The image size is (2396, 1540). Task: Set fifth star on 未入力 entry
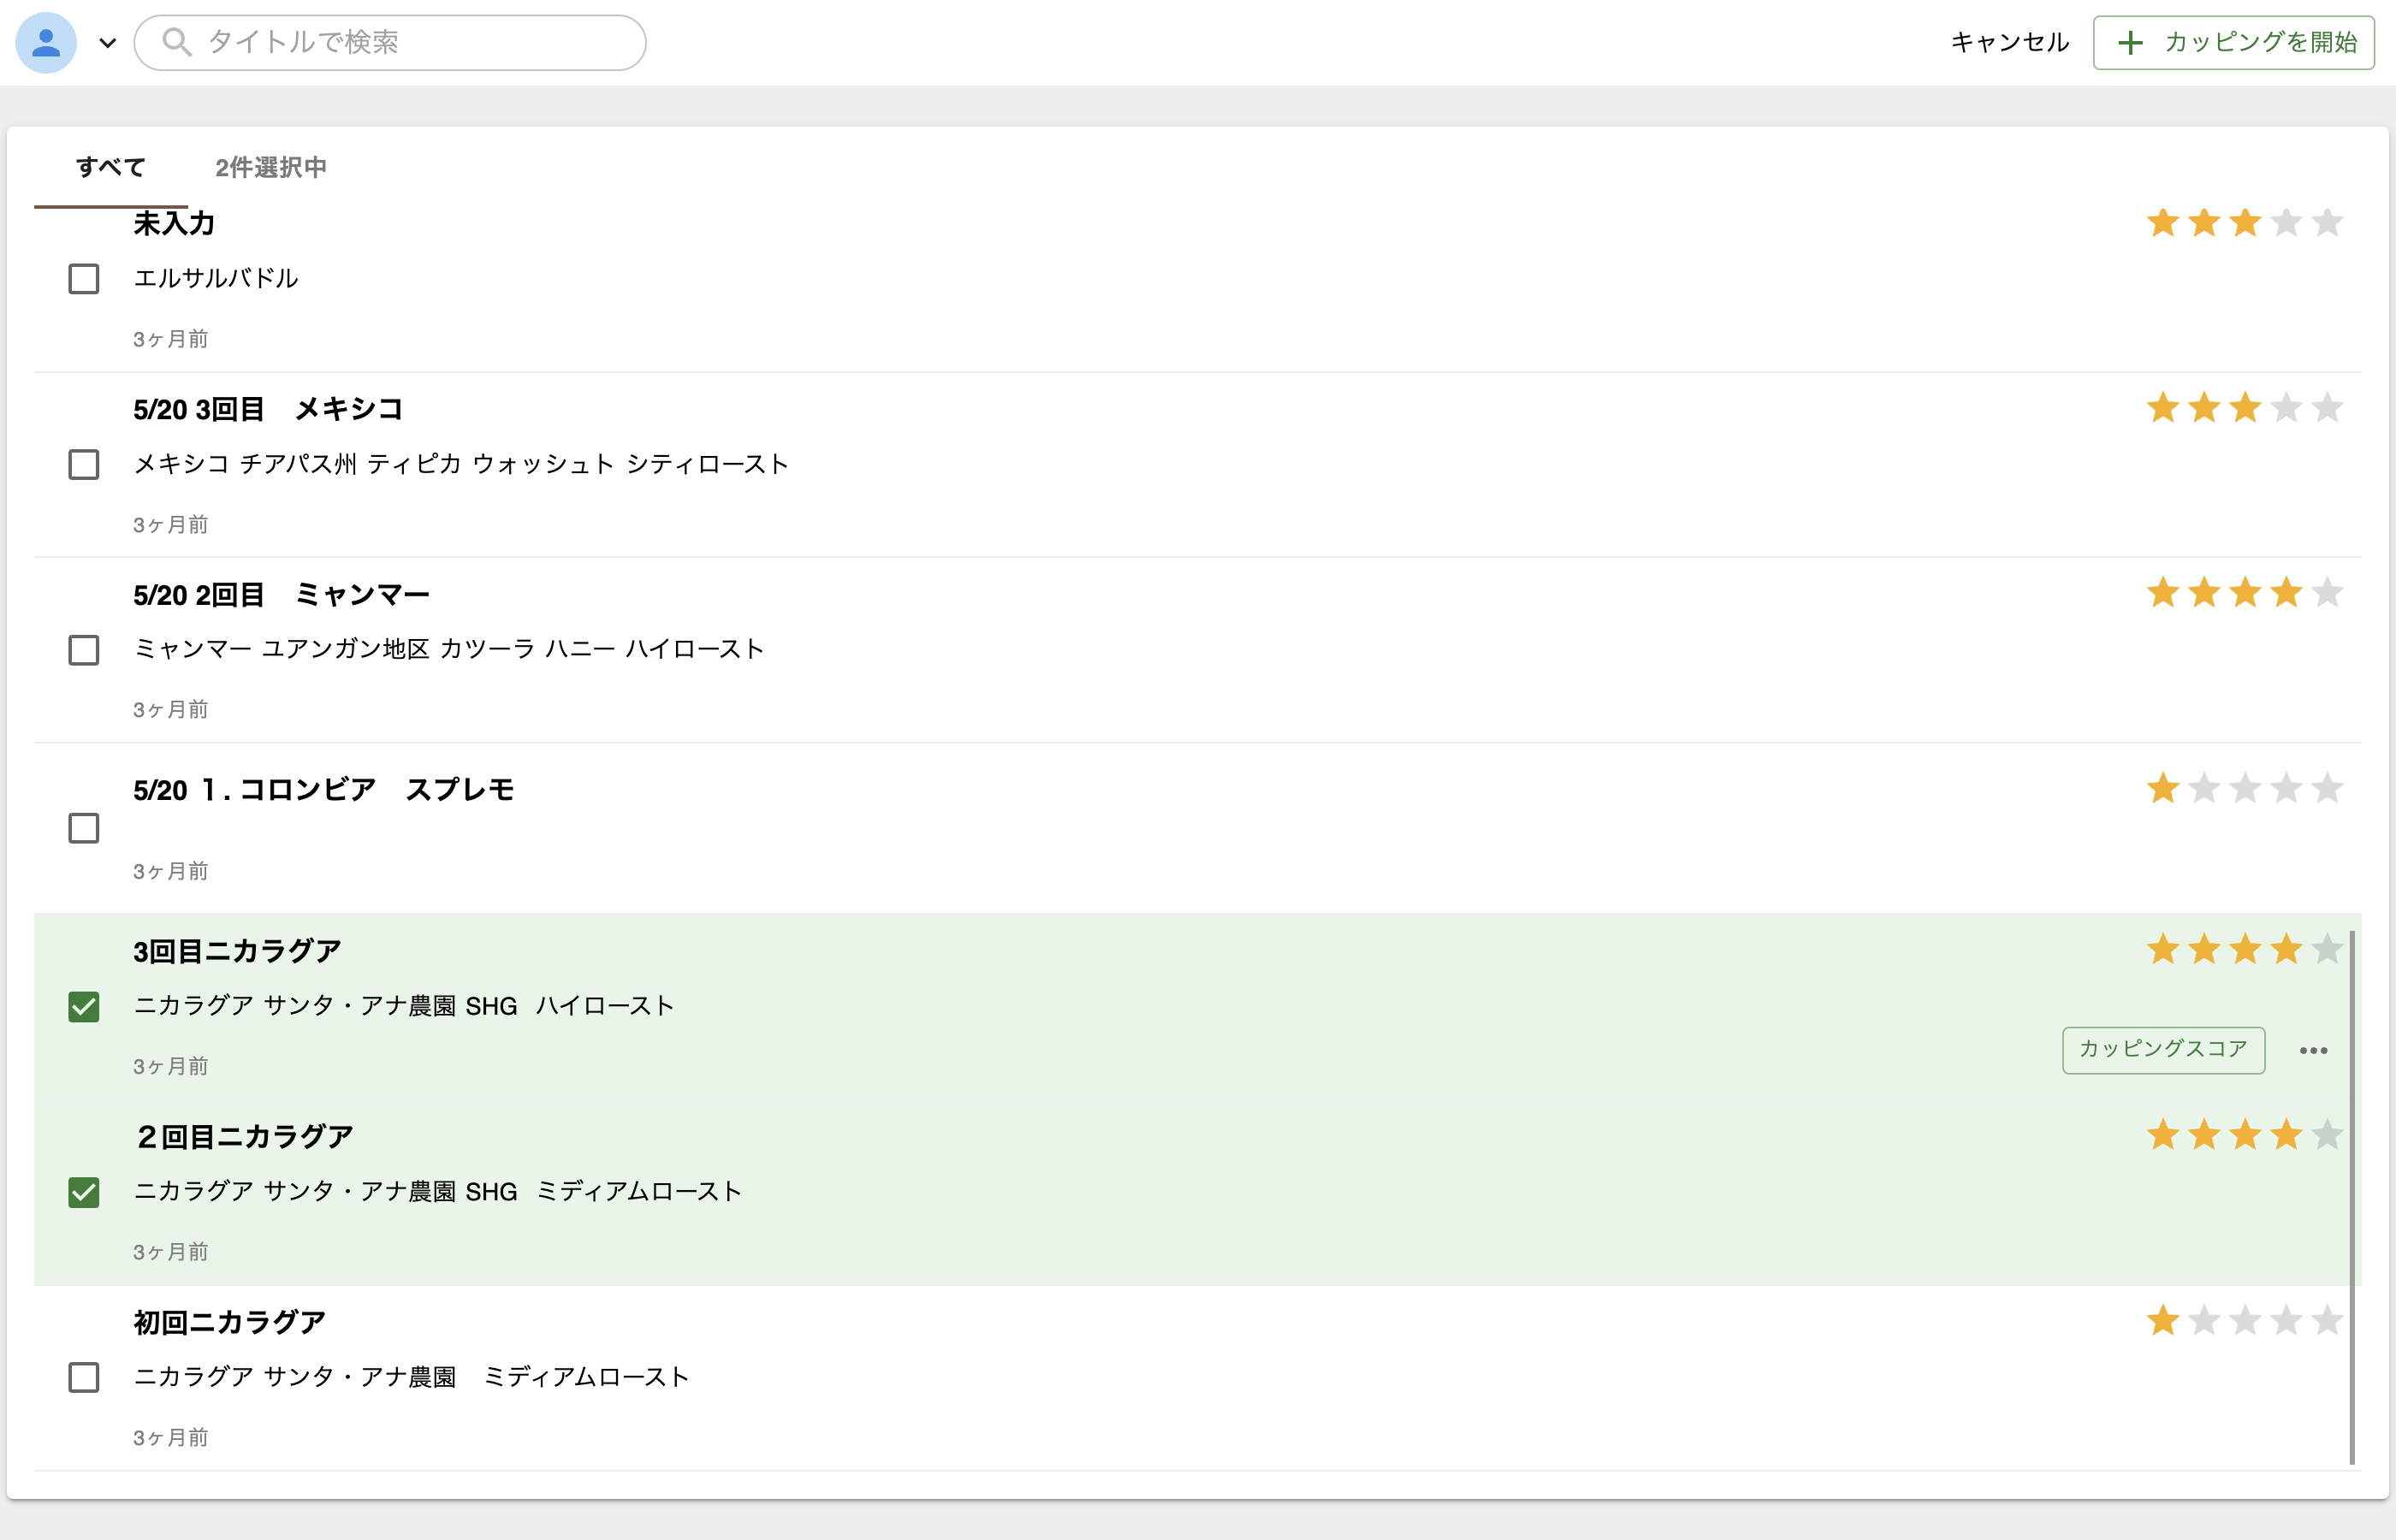[2327, 222]
